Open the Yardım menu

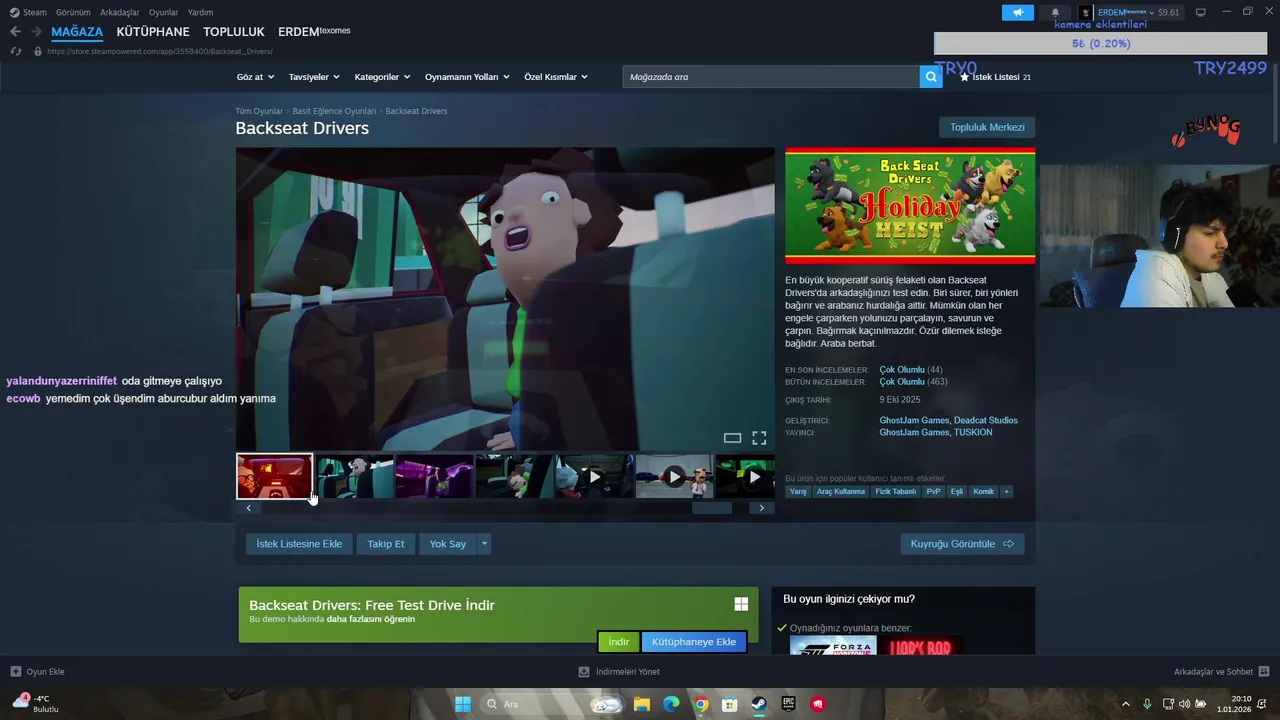tap(200, 12)
